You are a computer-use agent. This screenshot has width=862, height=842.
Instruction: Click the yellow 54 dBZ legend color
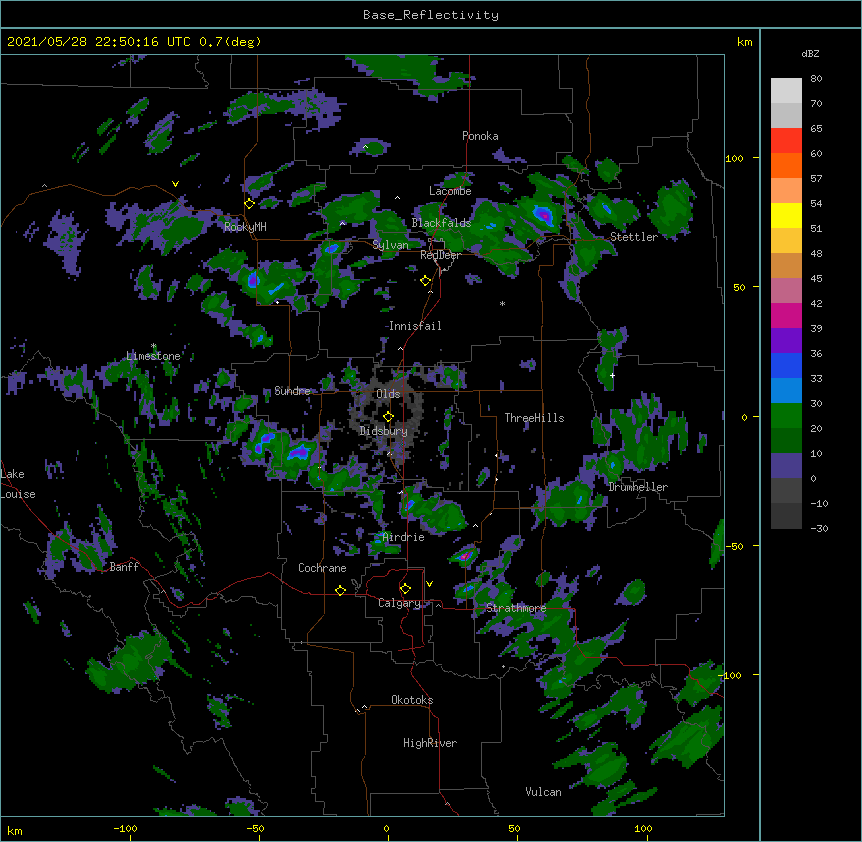786,215
